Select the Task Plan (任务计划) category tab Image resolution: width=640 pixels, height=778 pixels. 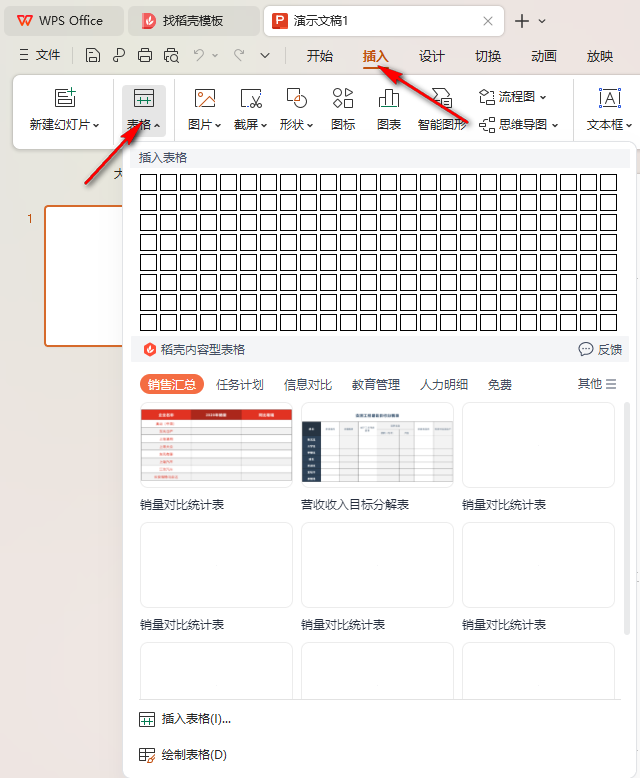point(240,385)
